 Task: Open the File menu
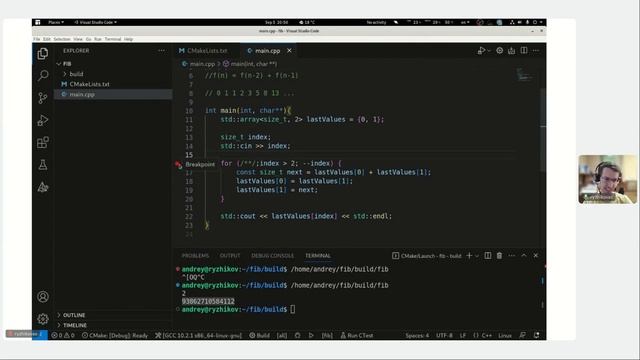(37, 39)
